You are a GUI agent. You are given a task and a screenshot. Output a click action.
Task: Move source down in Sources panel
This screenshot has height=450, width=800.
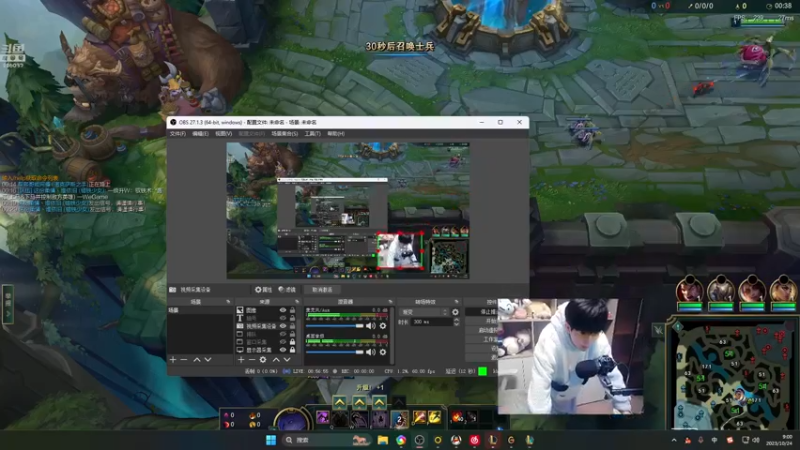click(287, 360)
